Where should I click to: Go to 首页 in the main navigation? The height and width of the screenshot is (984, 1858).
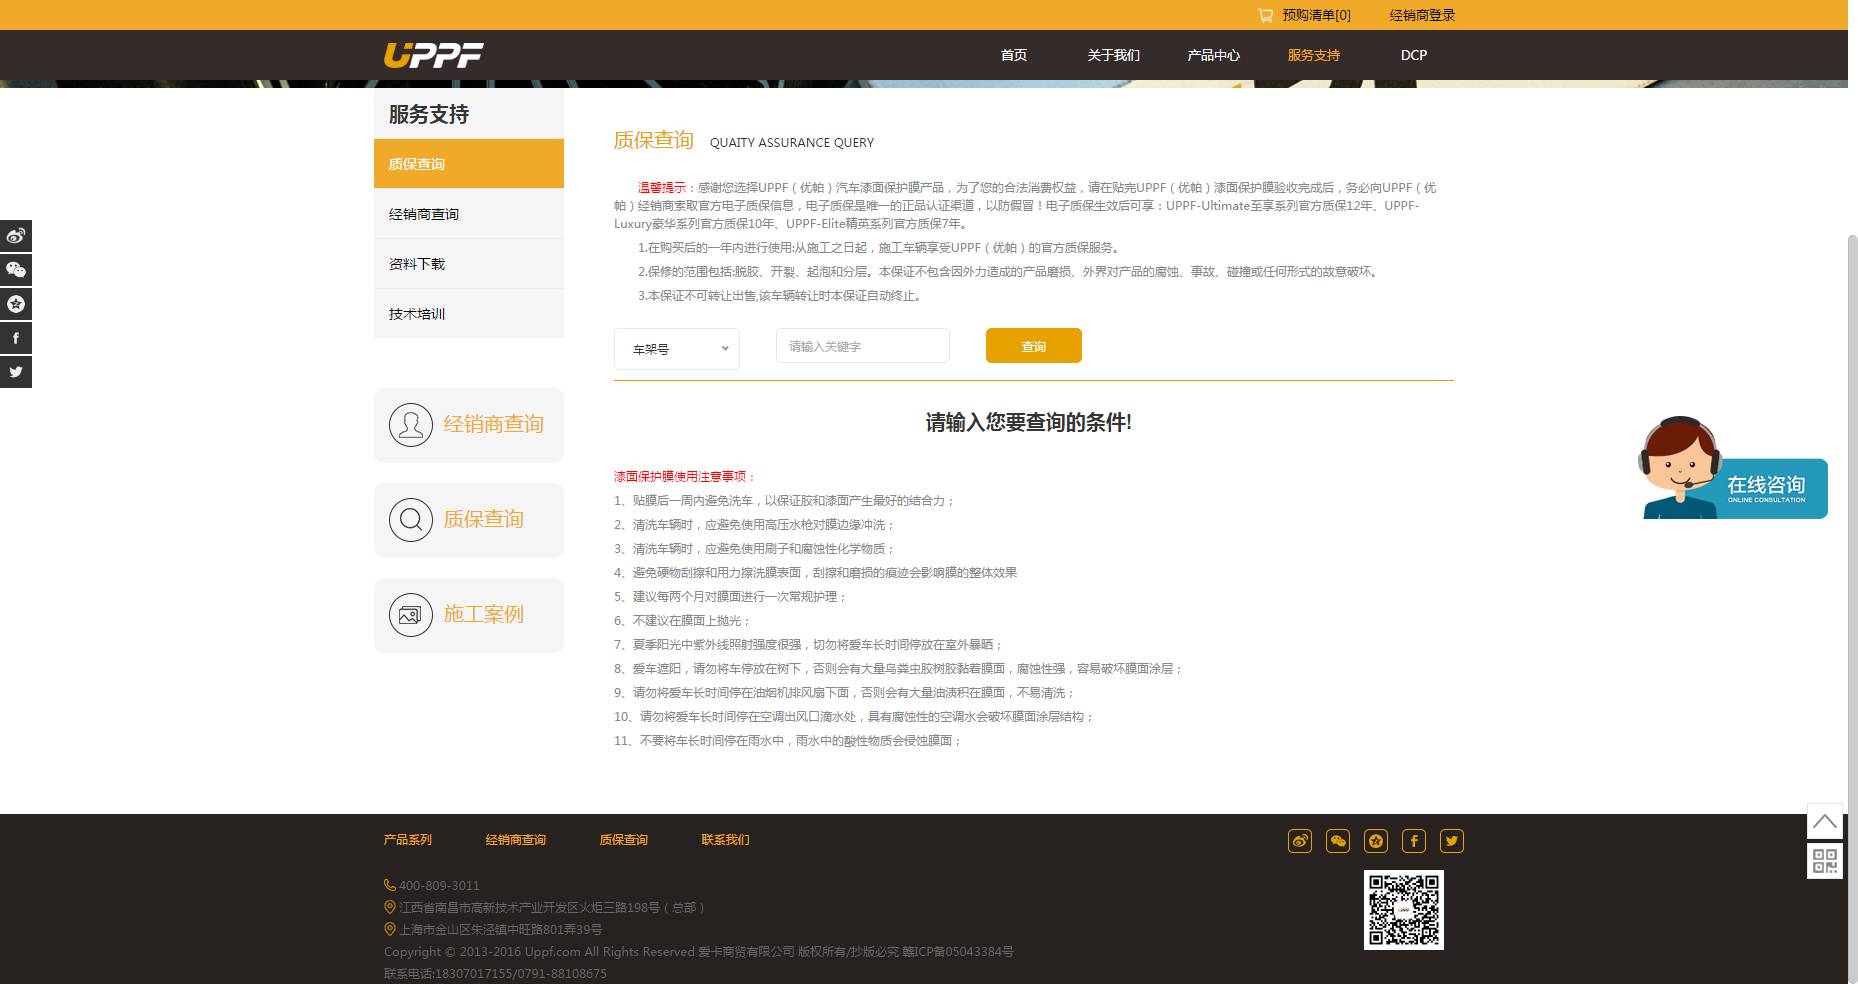click(1014, 55)
